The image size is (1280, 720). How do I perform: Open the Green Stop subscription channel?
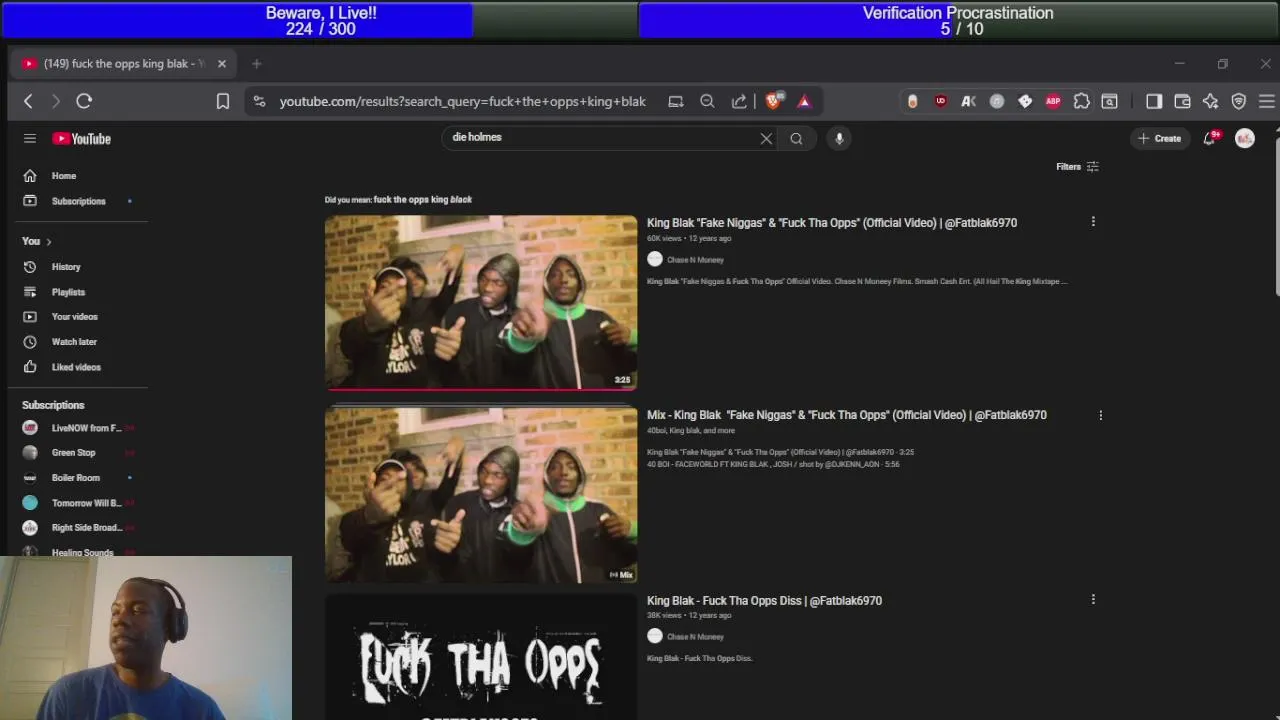point(78,453)
